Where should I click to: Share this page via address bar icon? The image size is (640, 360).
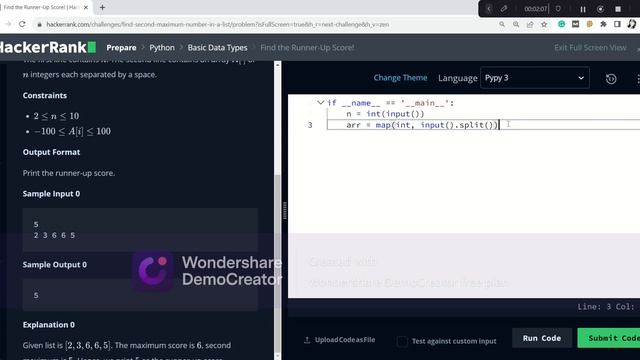click(x=530, y=24)
